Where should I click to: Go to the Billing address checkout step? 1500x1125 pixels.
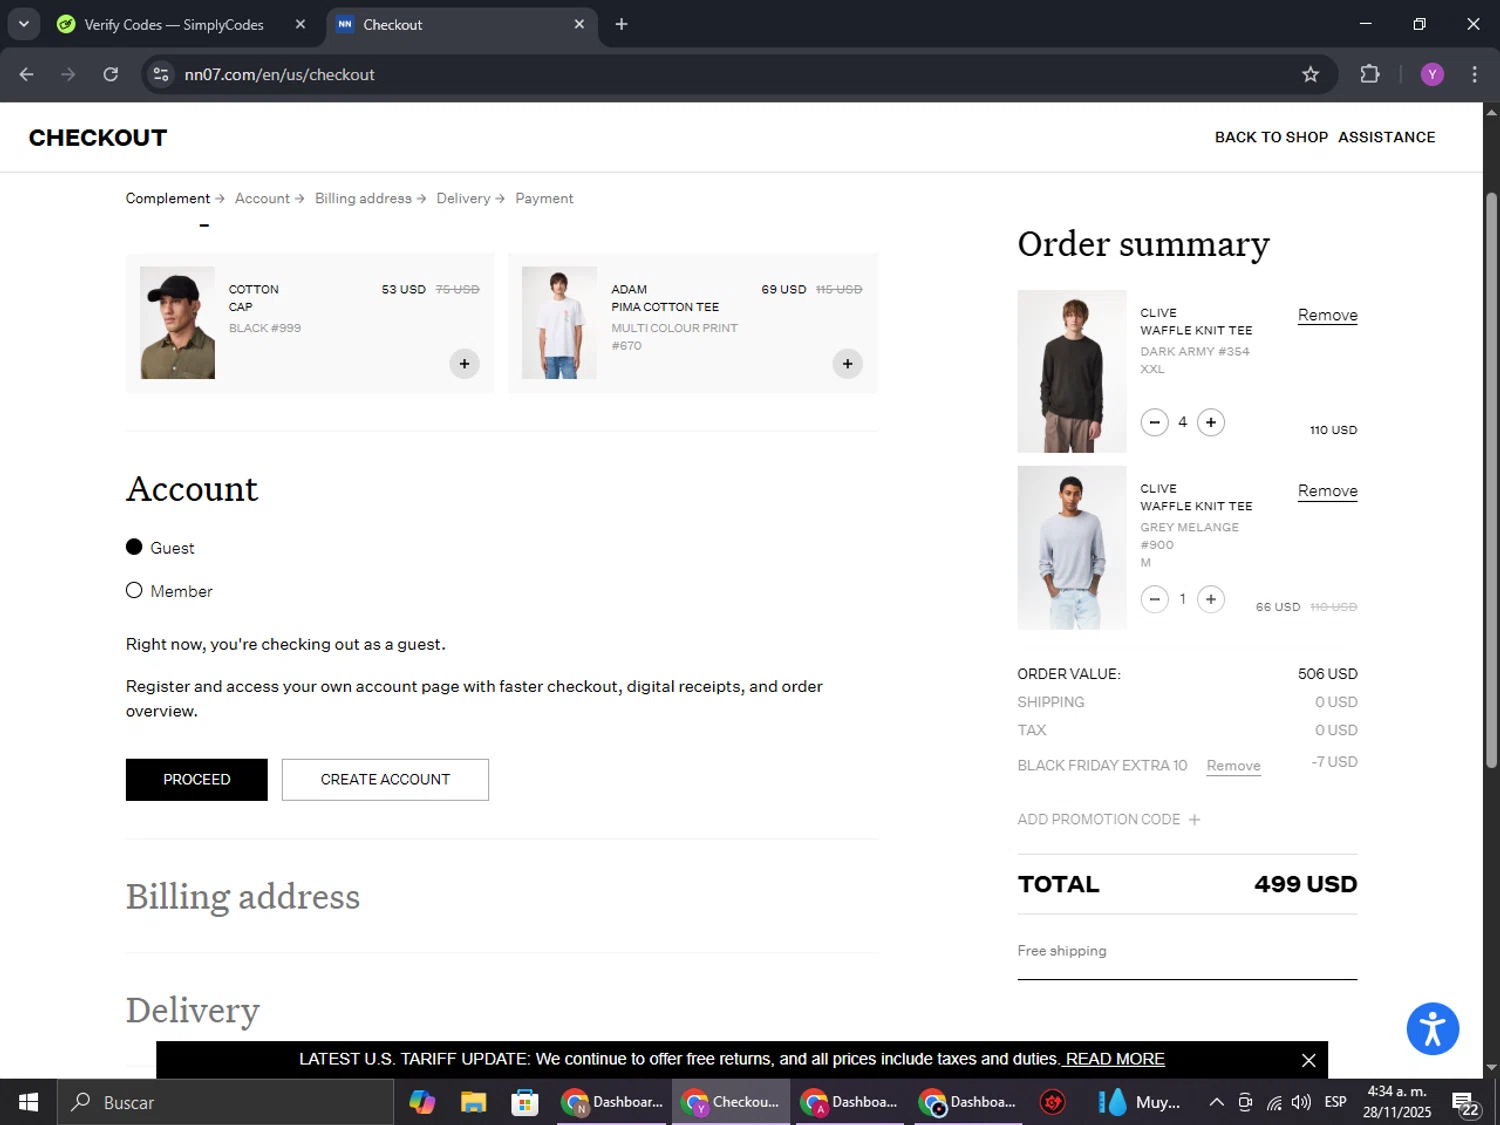coord(363,198)
